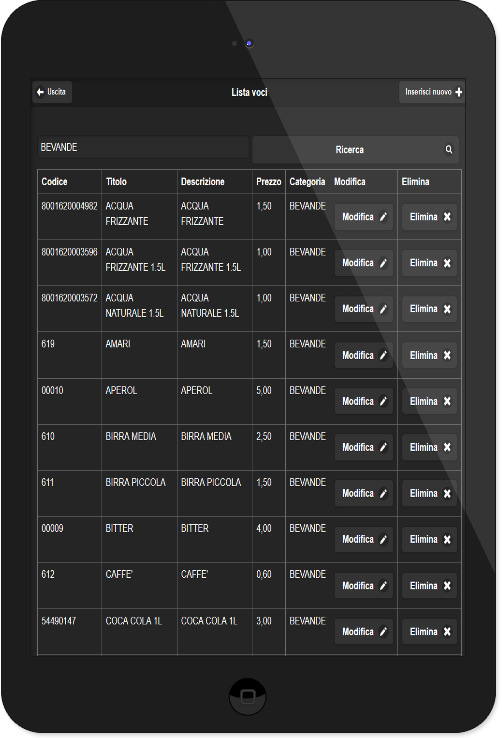This screenshot has height=738, width=502.
Task: Click the back arrow beside Uscita
Action: click(x=40, y=92)
